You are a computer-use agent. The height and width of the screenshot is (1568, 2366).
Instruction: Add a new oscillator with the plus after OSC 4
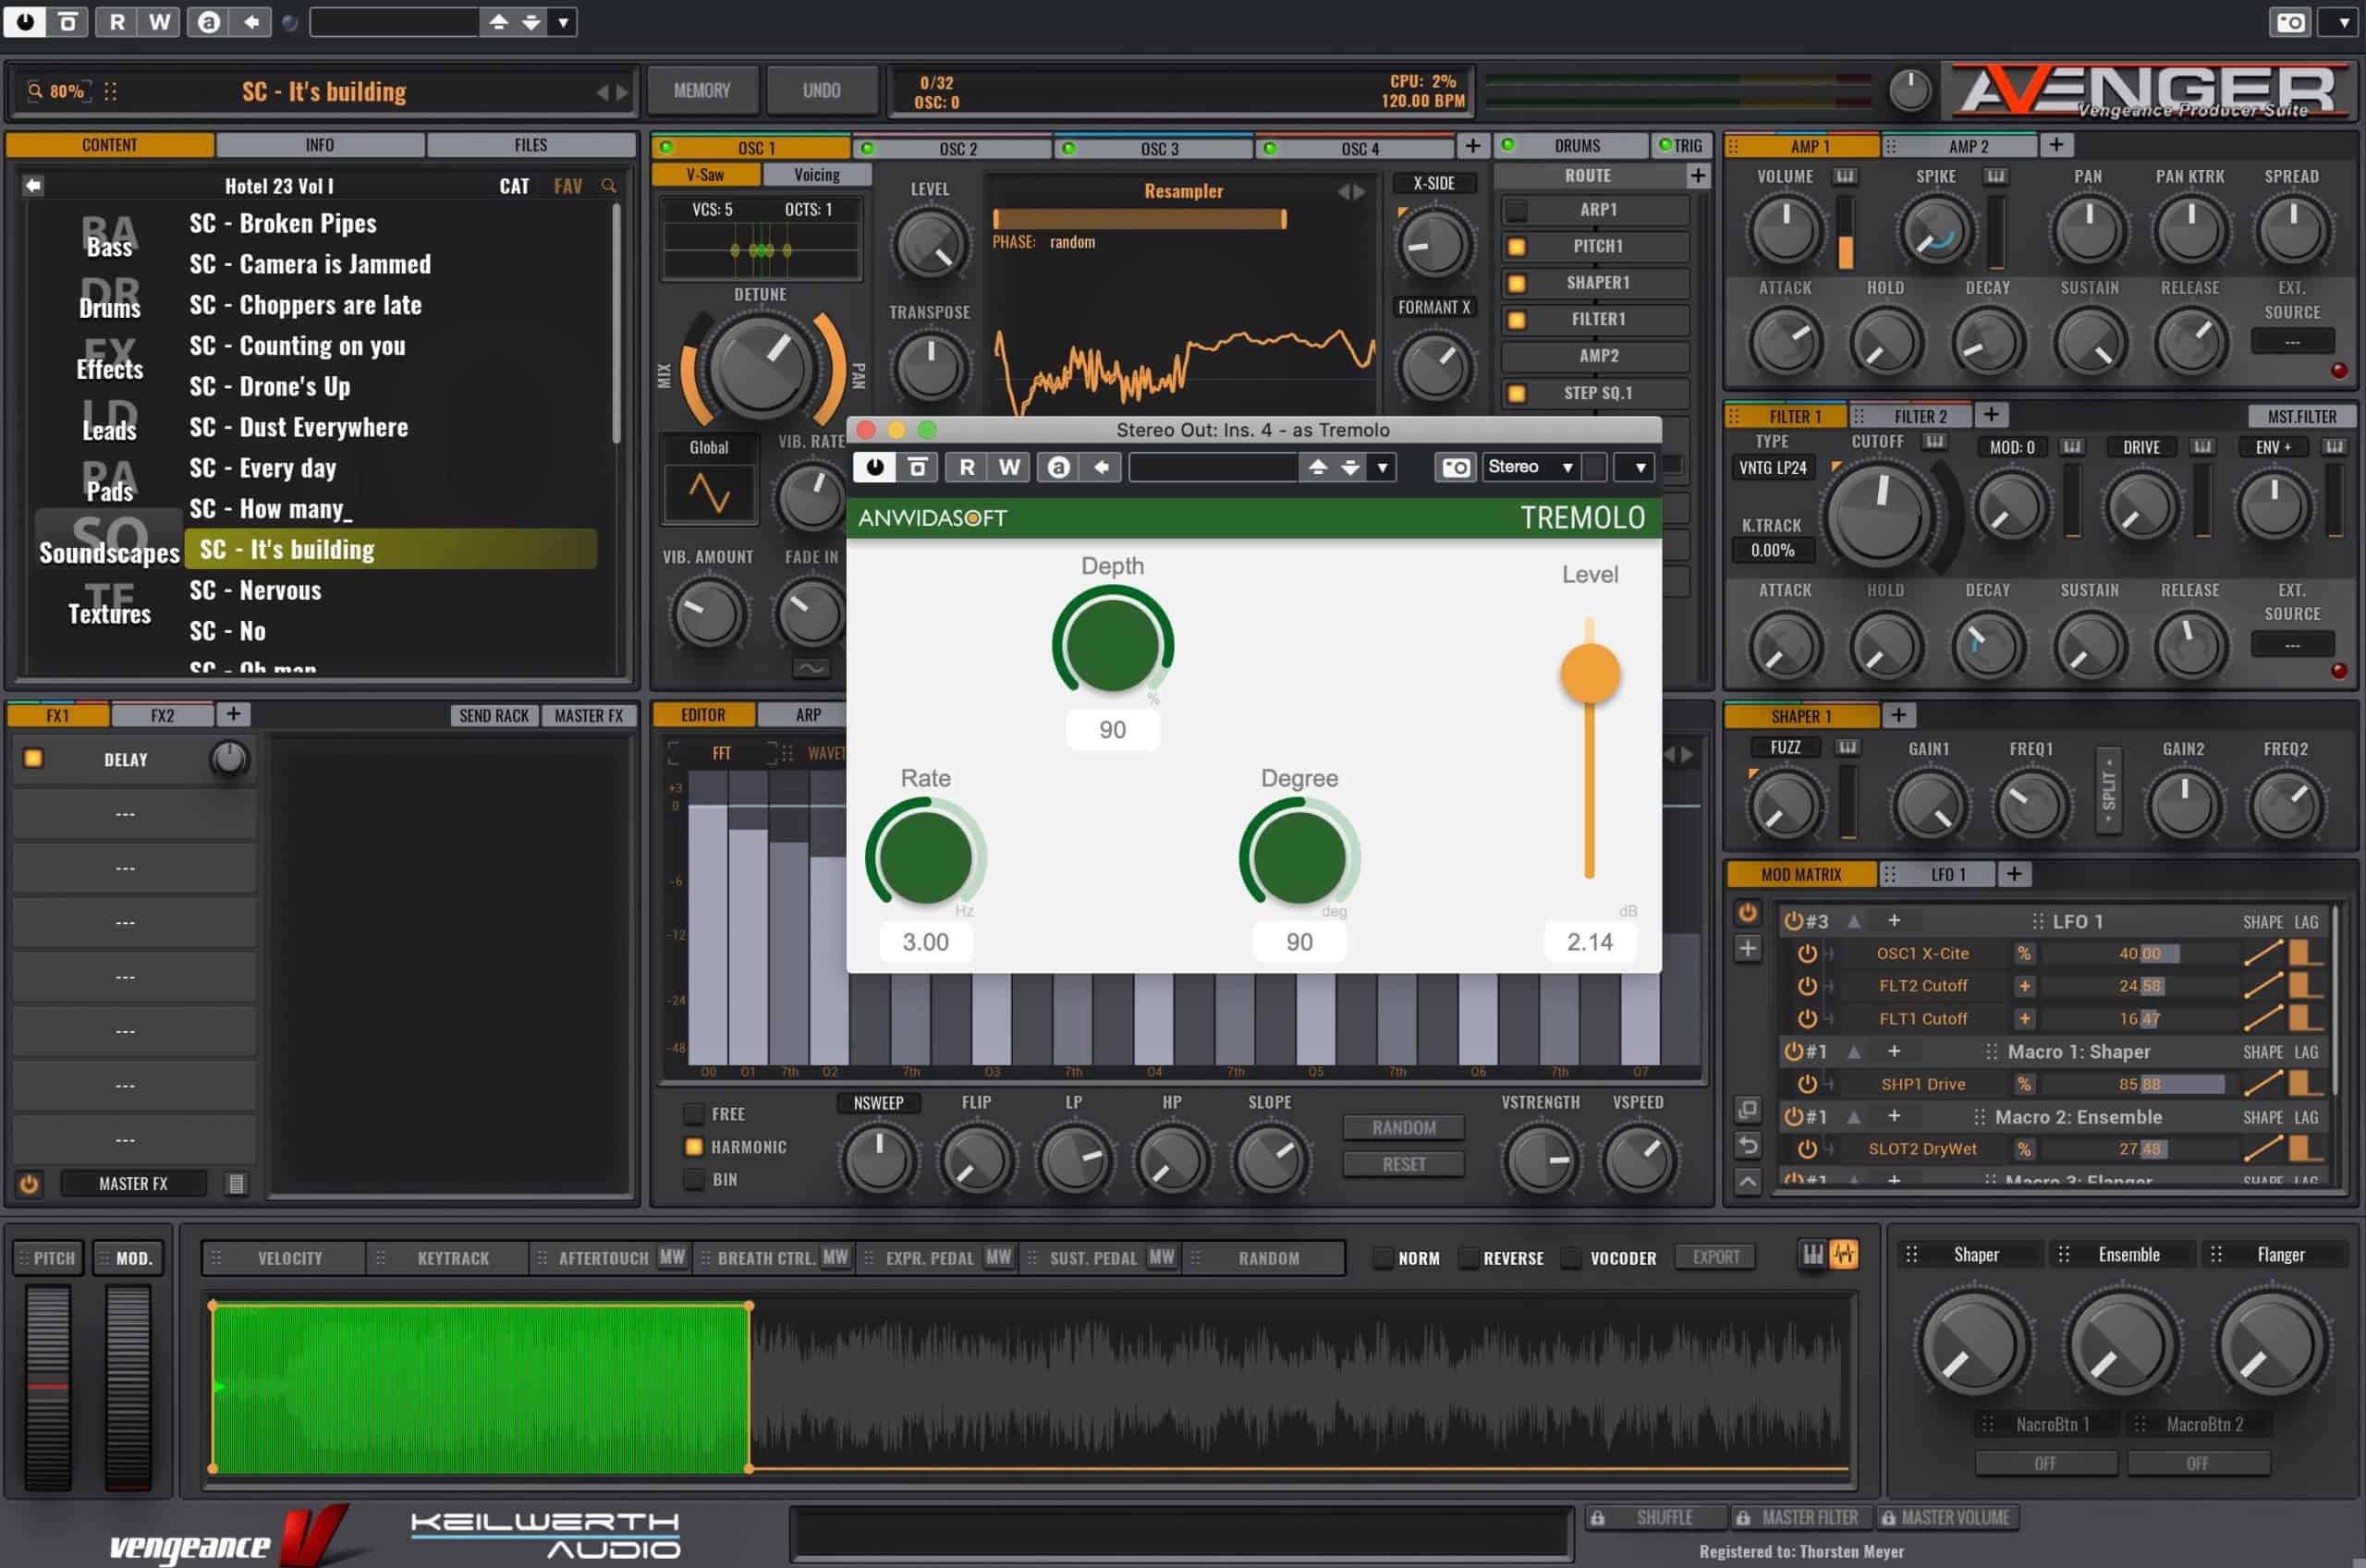pyautogui.click(x=1472, y=146)
